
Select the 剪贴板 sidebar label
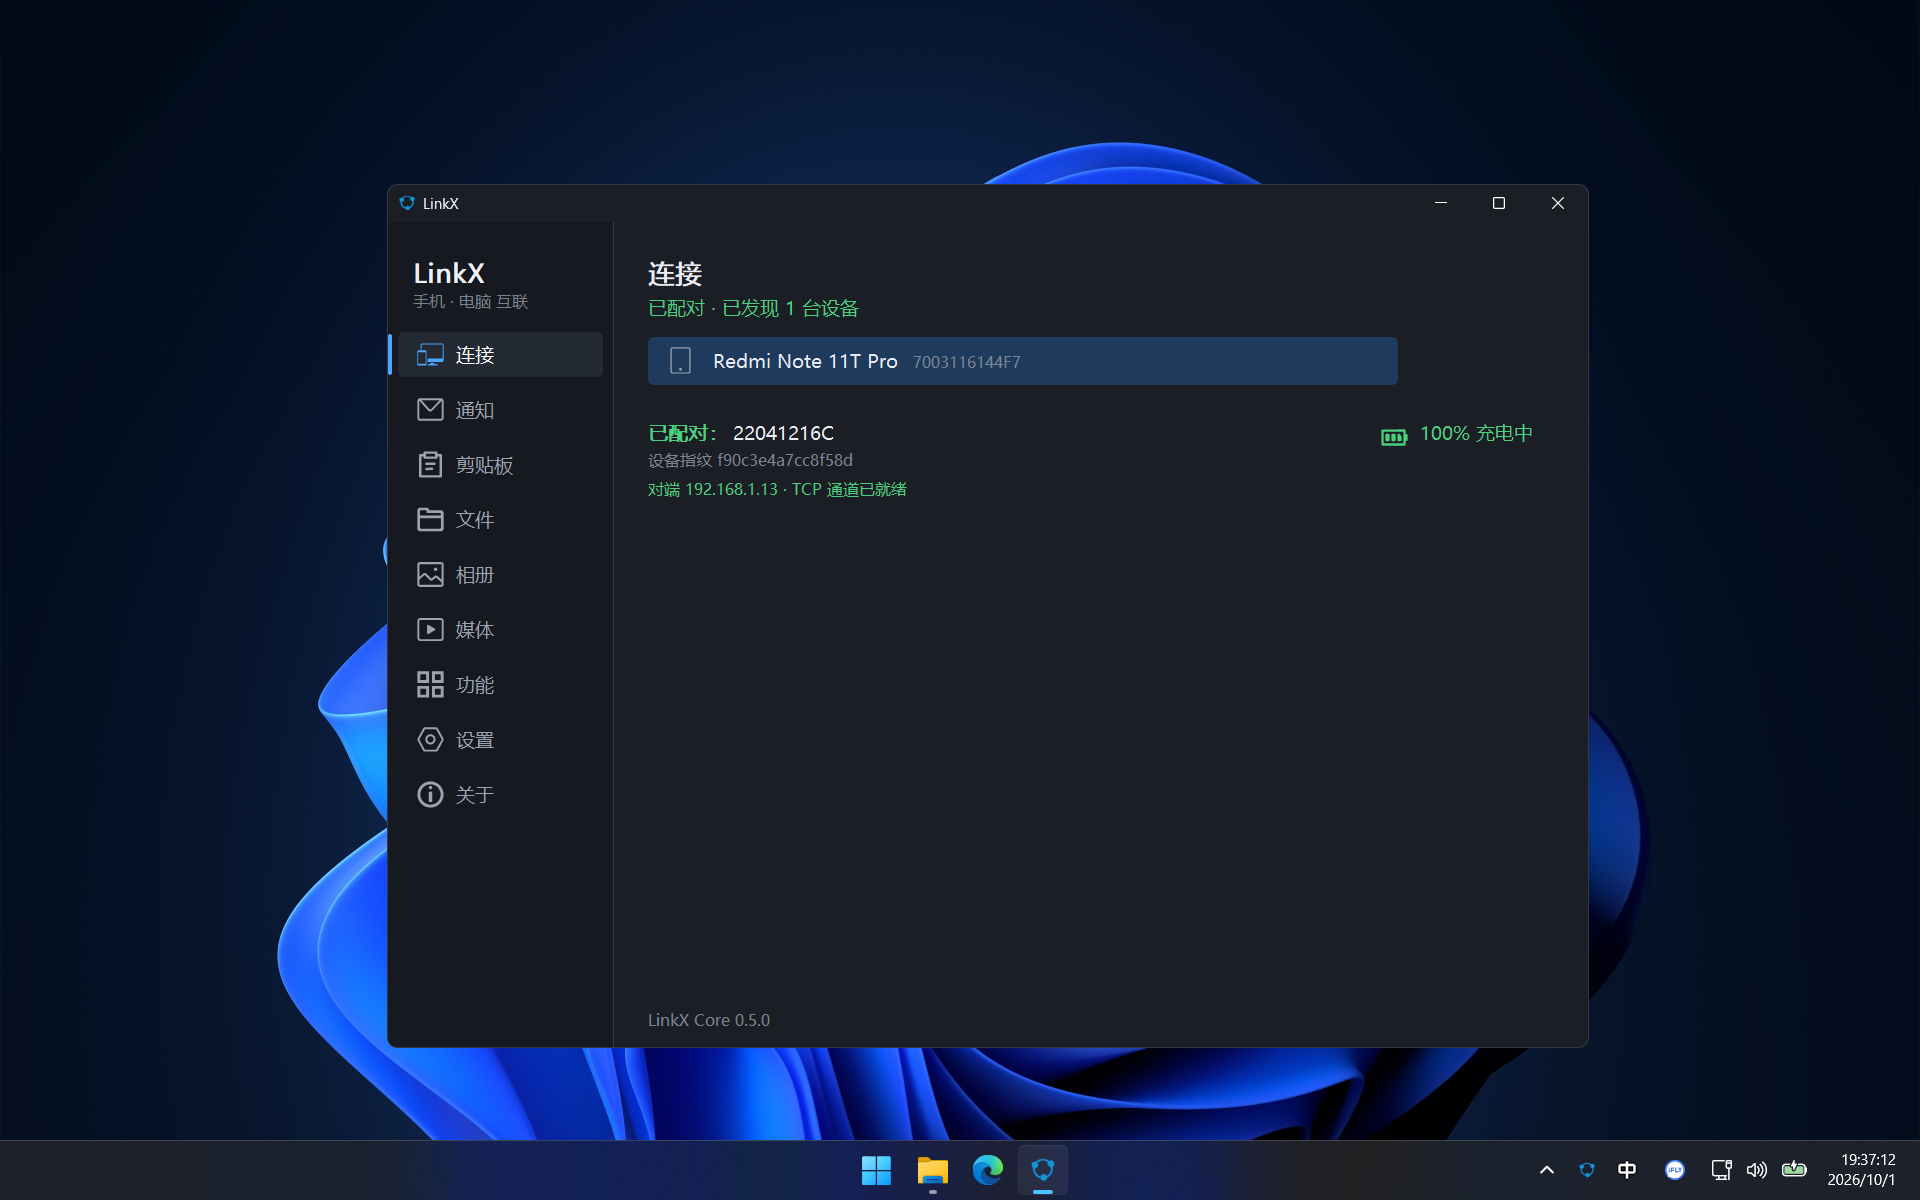point(485,465)
